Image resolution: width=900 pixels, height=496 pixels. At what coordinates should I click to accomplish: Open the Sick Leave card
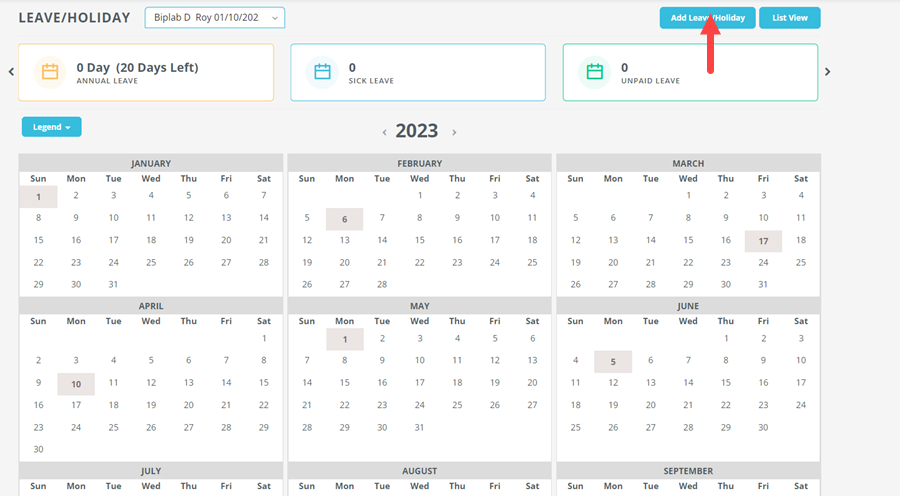pos(418,72)
